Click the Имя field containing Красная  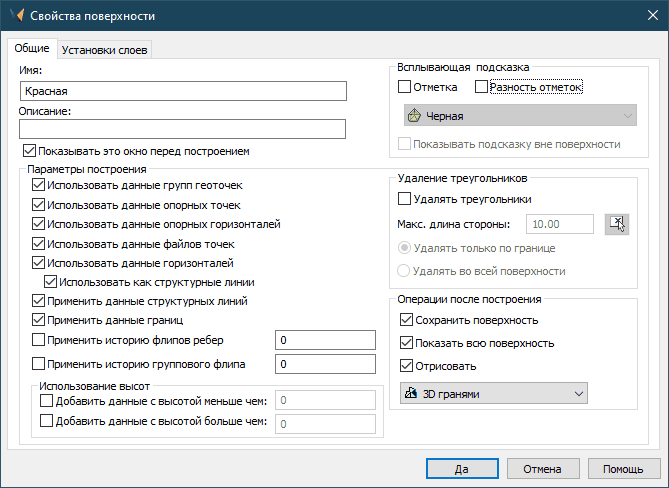pos(182,91)
